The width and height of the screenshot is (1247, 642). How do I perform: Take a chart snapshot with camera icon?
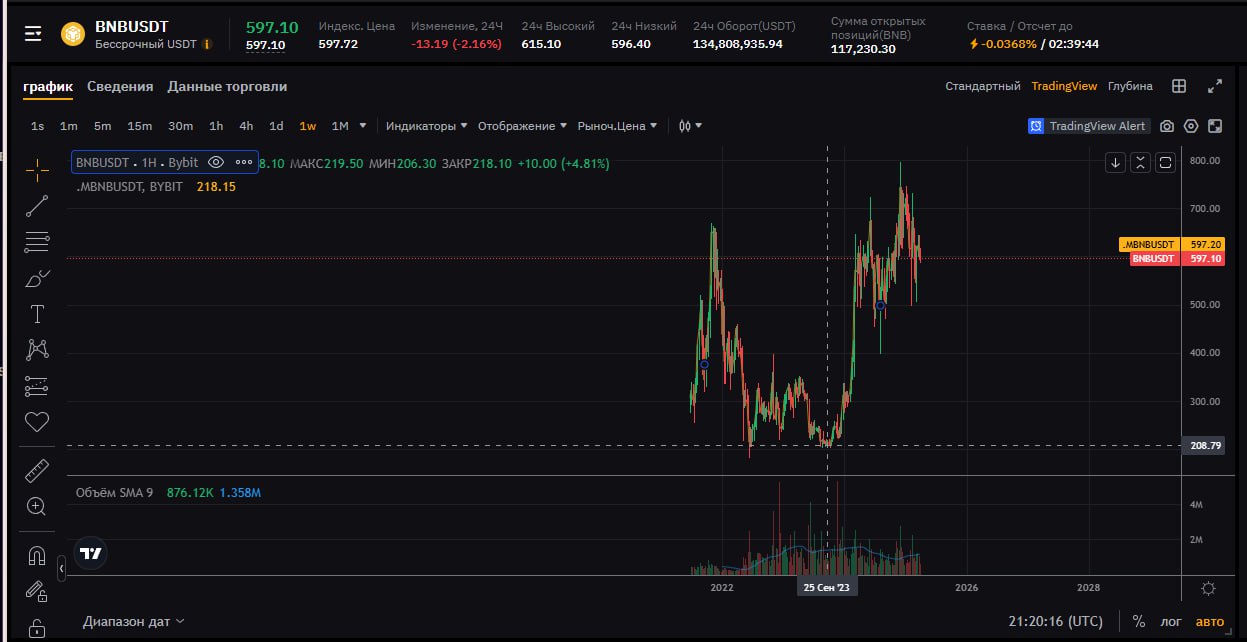pos(1166,126)
